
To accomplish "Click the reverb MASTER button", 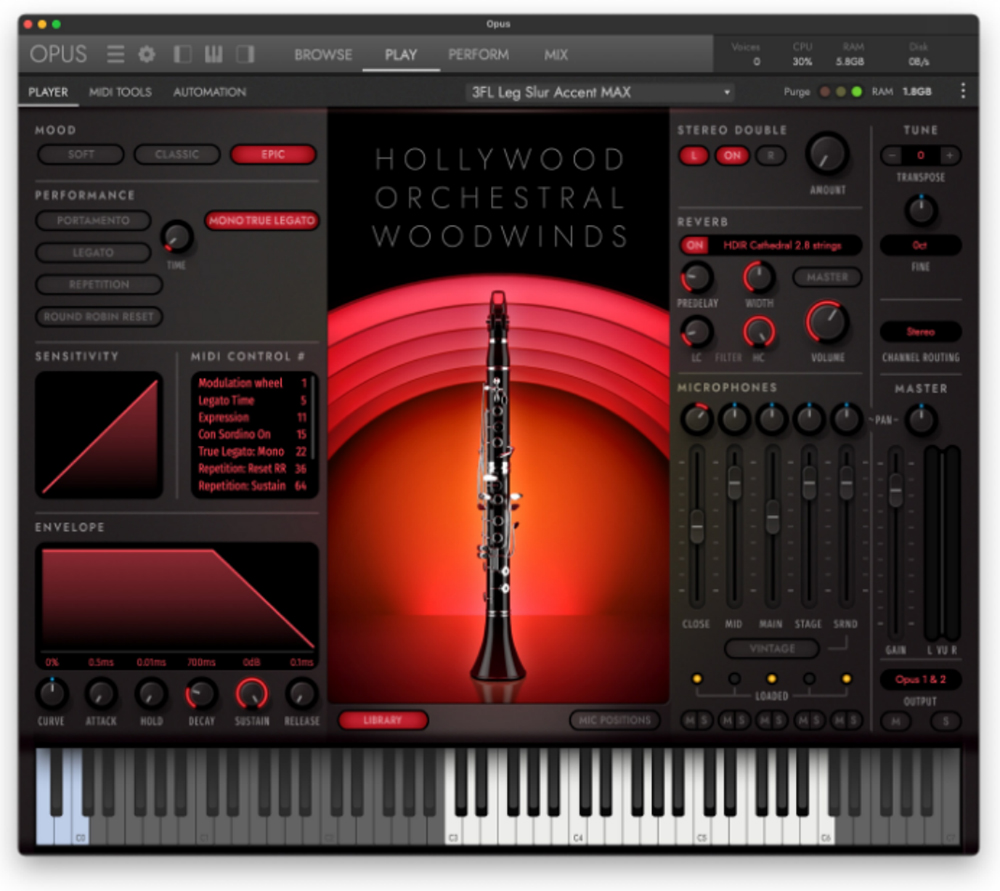I will (827, 277).
